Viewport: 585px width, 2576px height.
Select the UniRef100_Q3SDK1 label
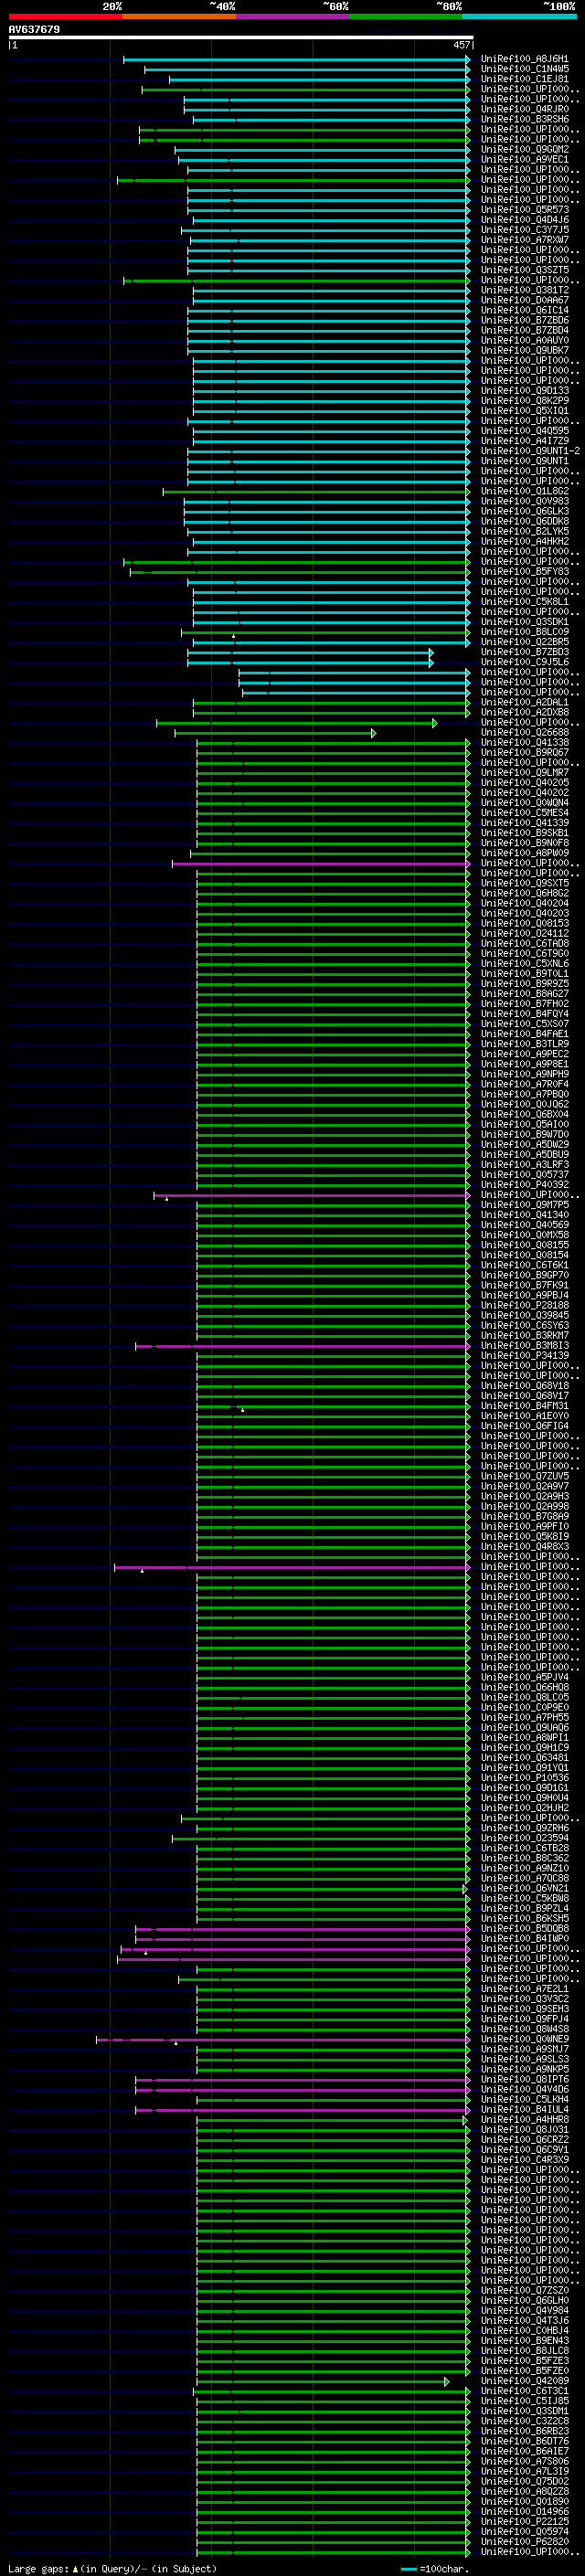[524, 622]
